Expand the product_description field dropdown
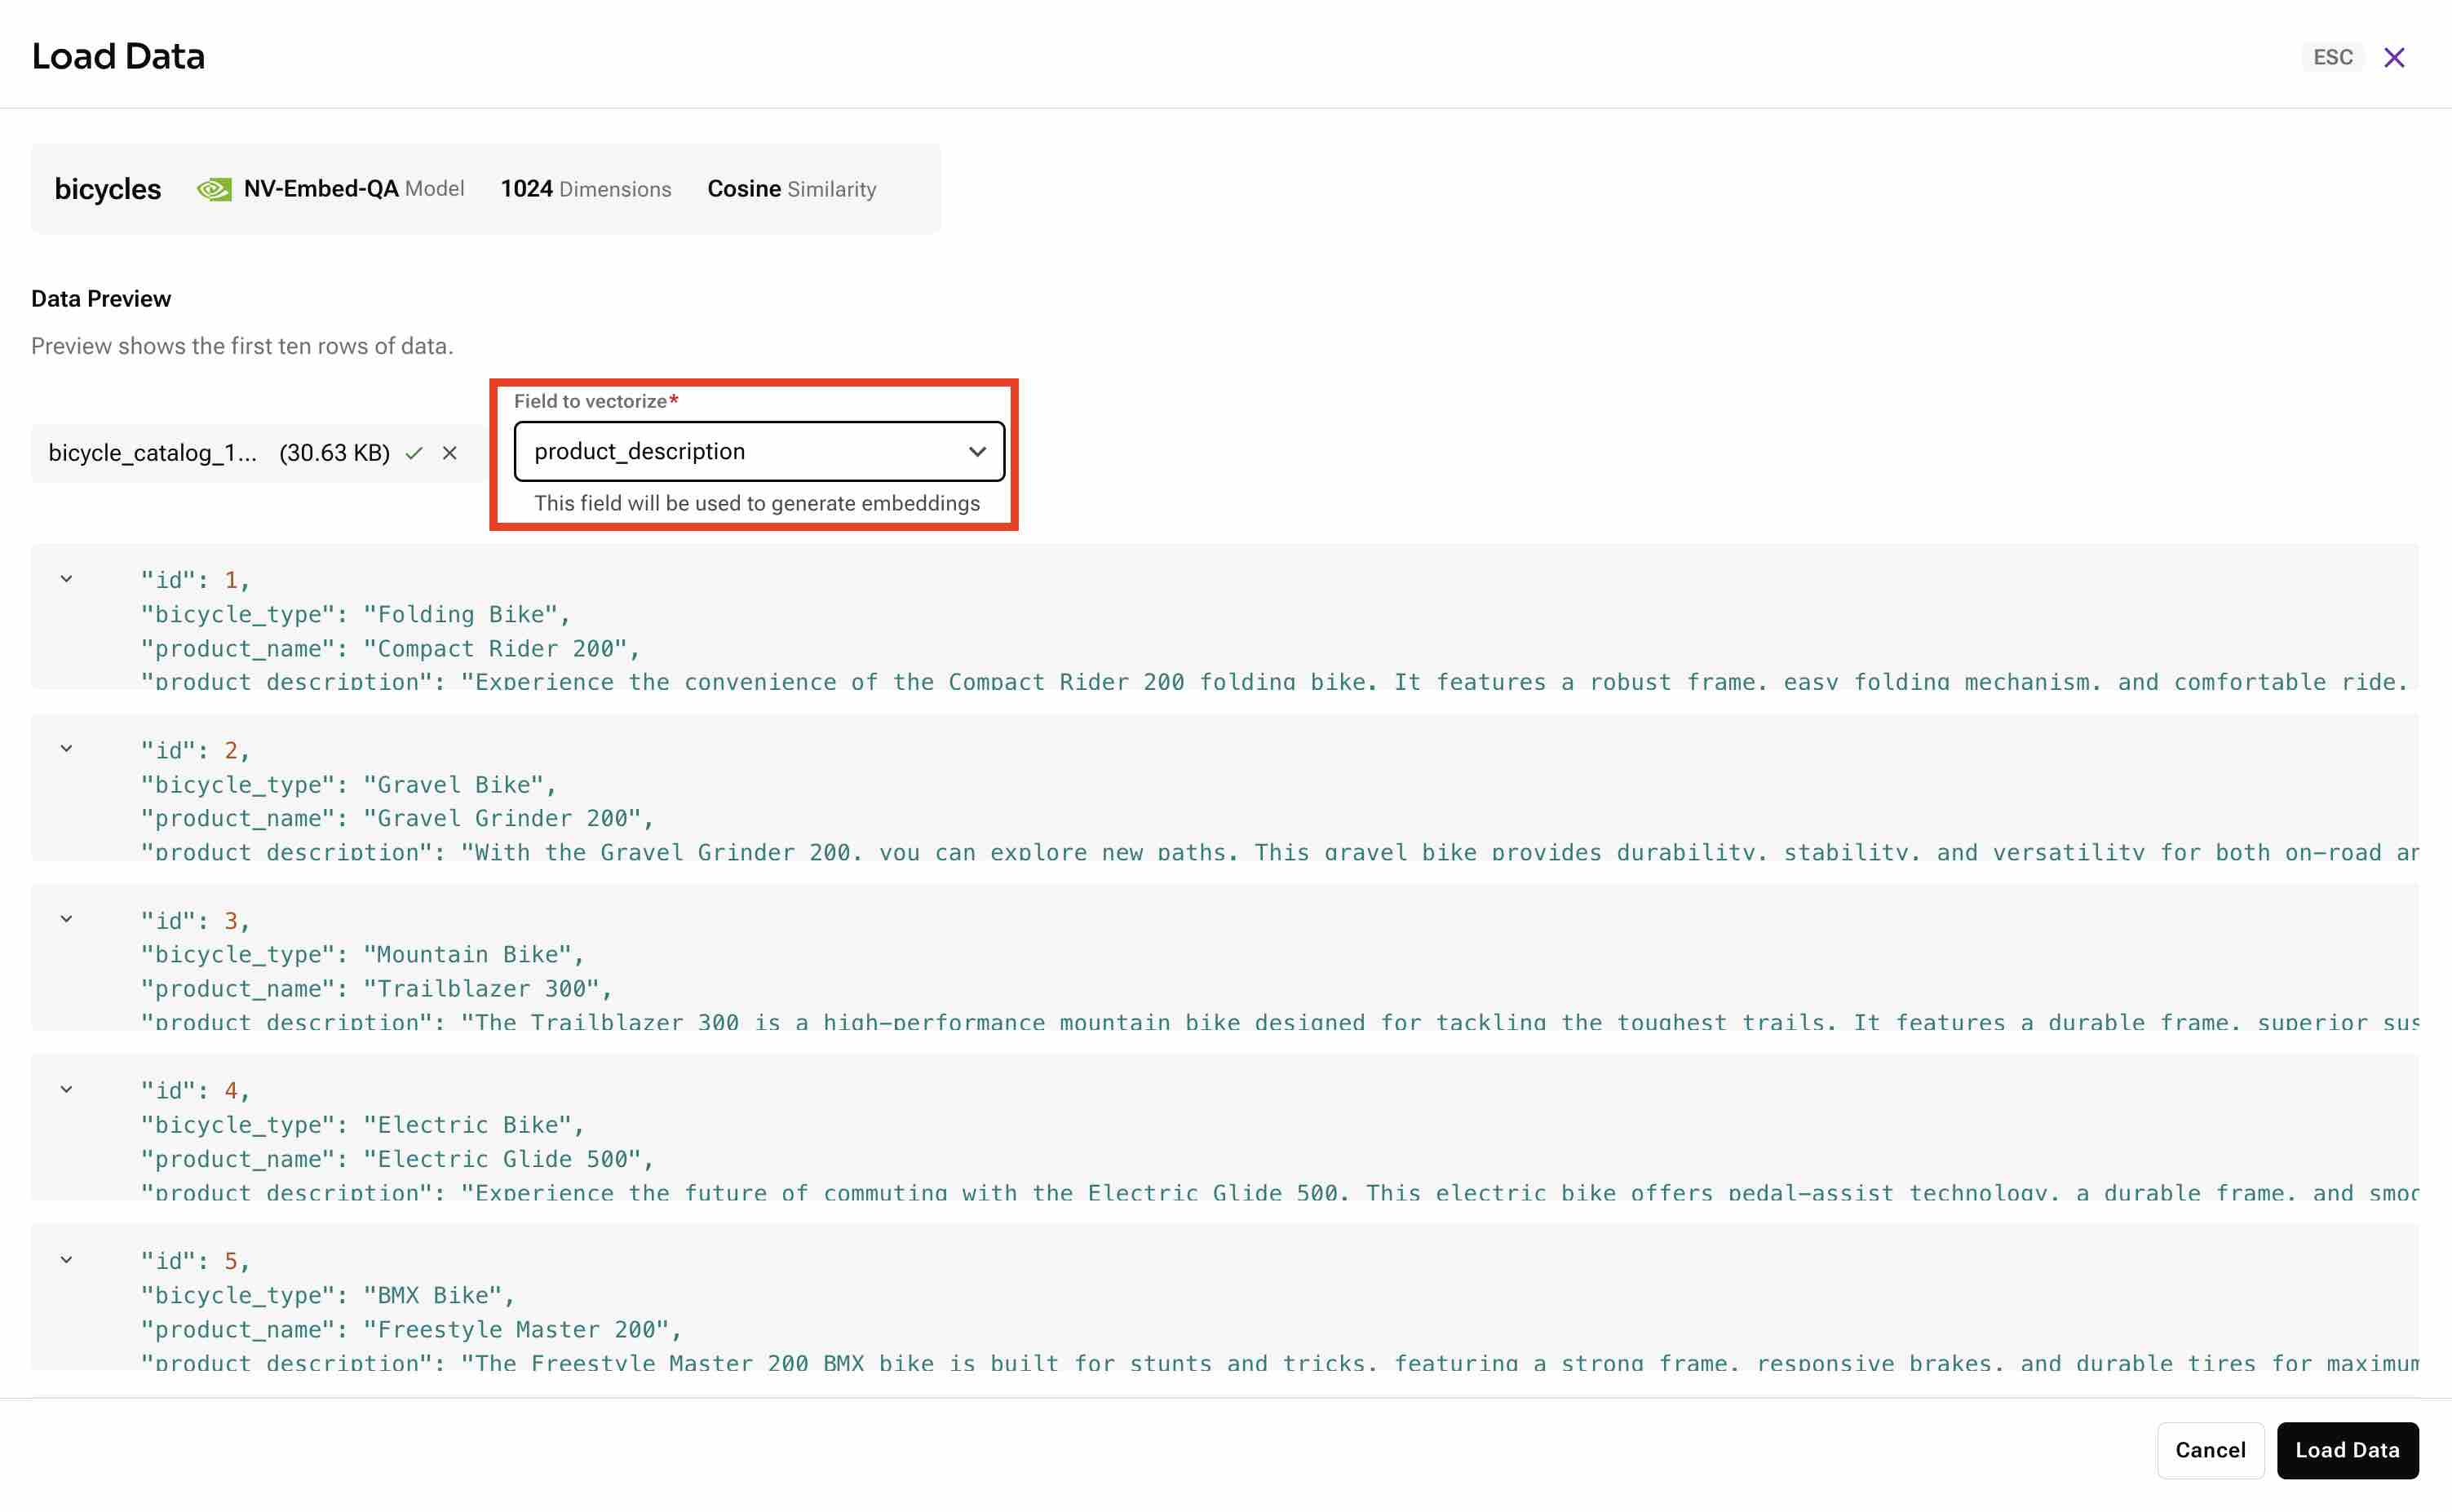Screen dimensions: 2452x1512 [974, 450]
